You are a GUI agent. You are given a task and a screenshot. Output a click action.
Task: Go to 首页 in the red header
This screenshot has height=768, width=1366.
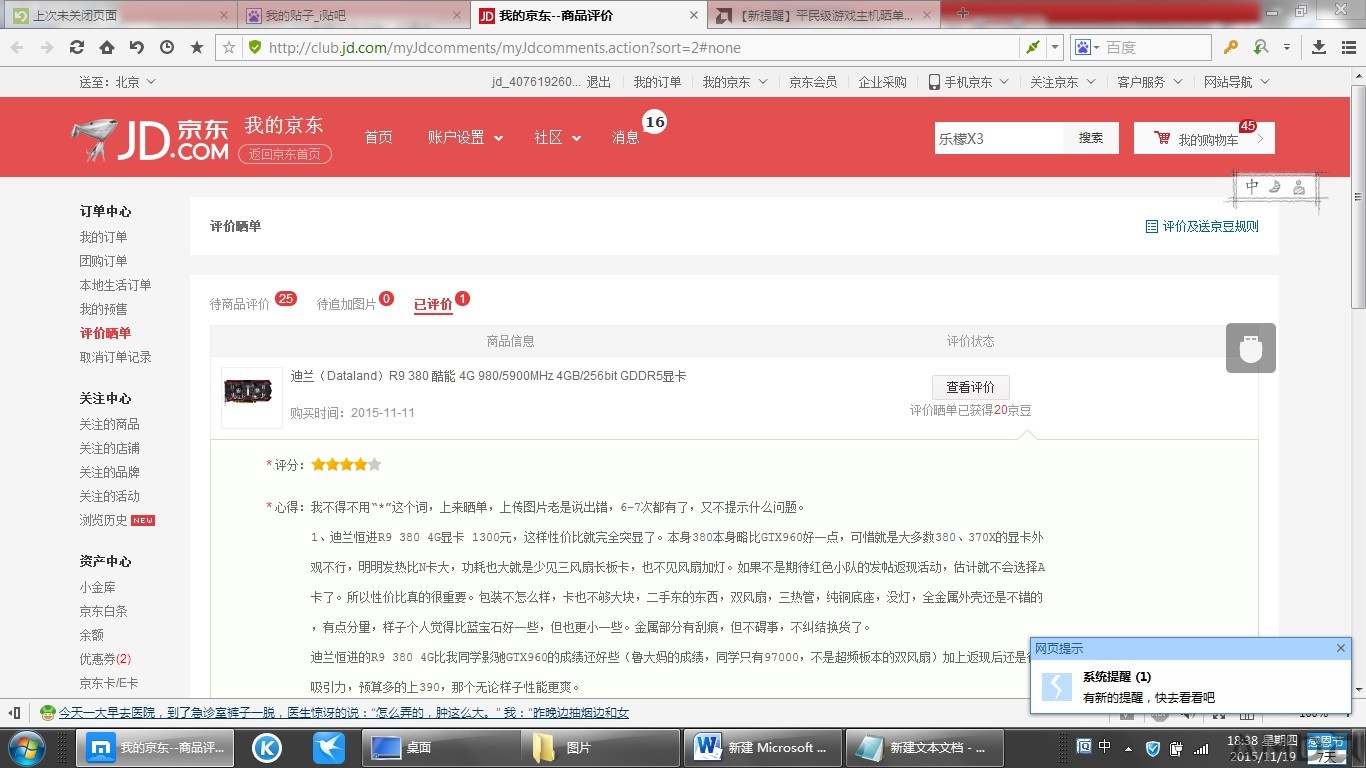[x=379, y=138]
